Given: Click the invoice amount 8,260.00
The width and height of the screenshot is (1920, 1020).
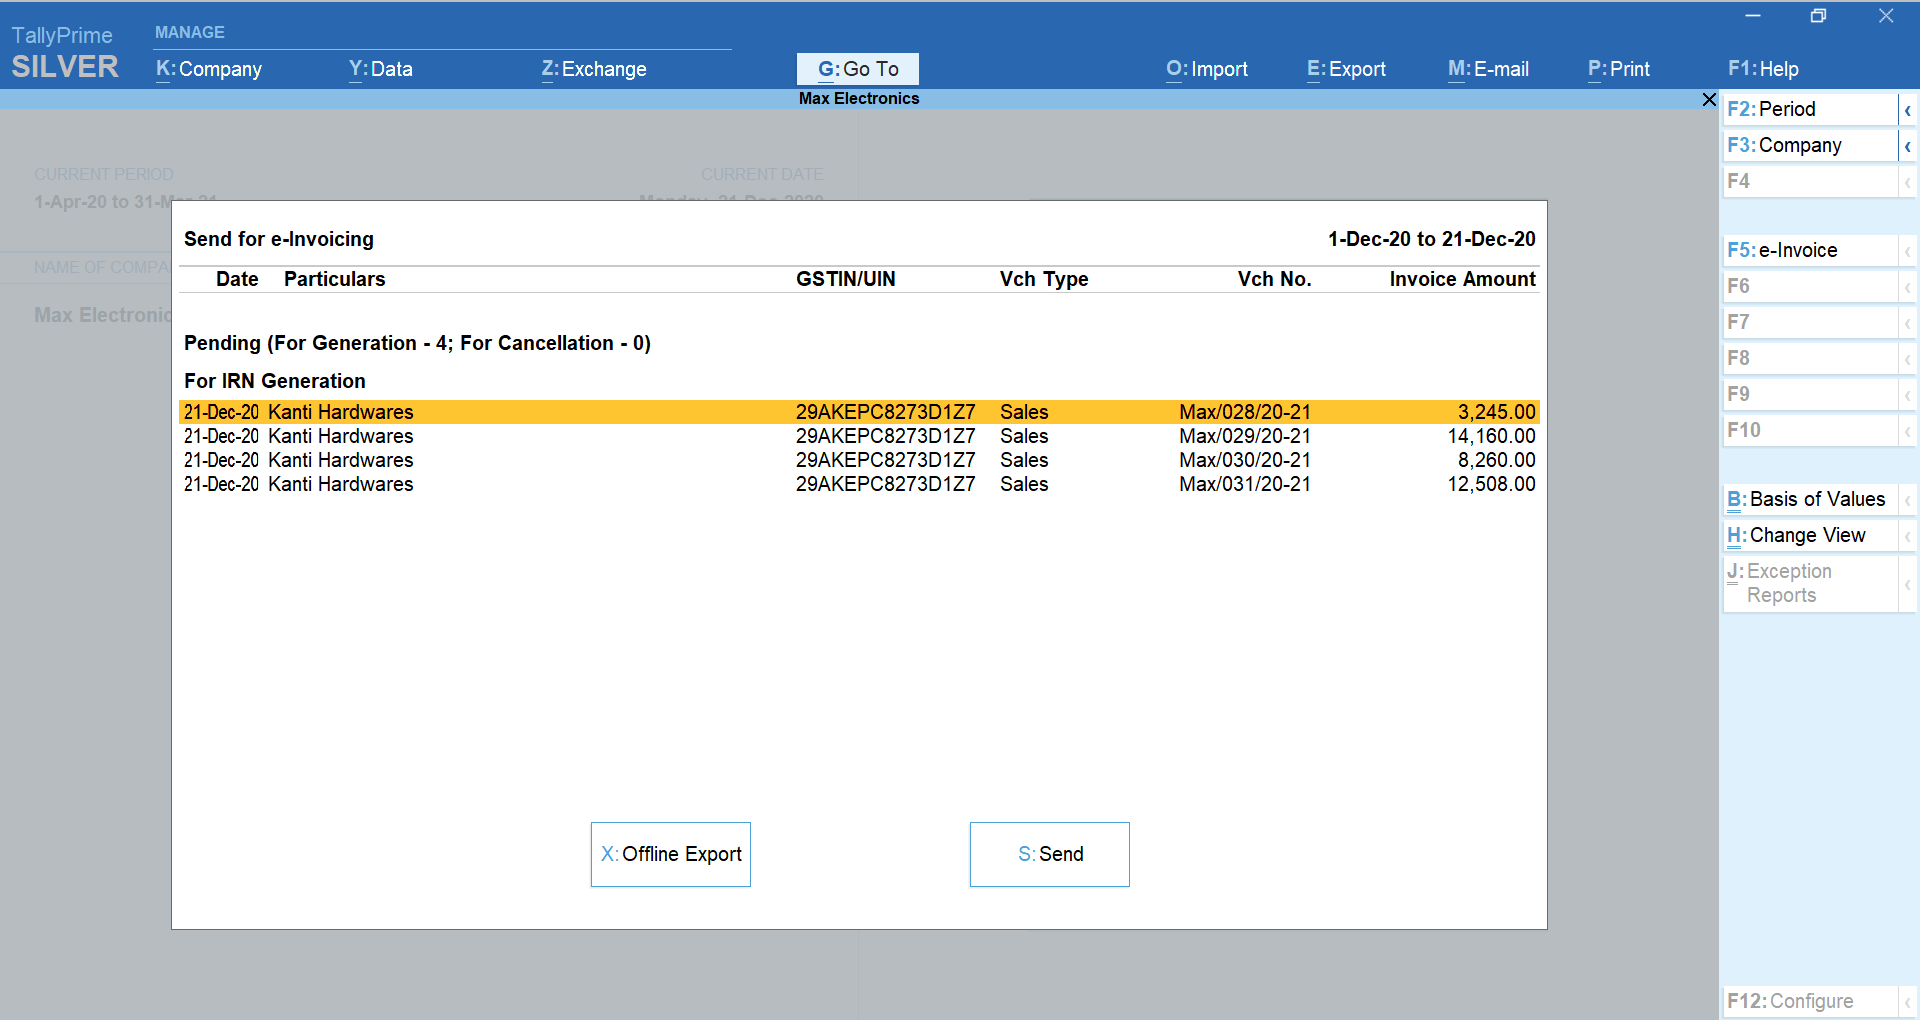Looking at the screenshot, I should (x=1496, y=460).
